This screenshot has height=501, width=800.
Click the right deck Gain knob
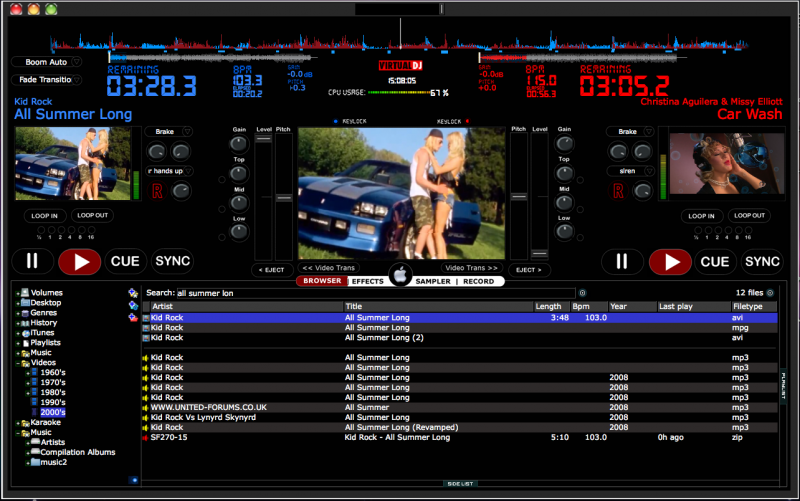click(564, 144)
